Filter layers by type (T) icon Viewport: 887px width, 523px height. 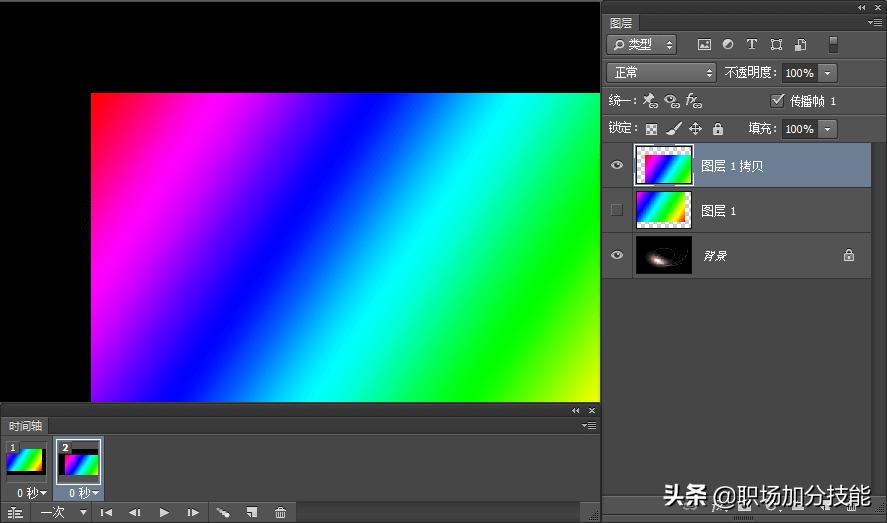pos(752,44)
